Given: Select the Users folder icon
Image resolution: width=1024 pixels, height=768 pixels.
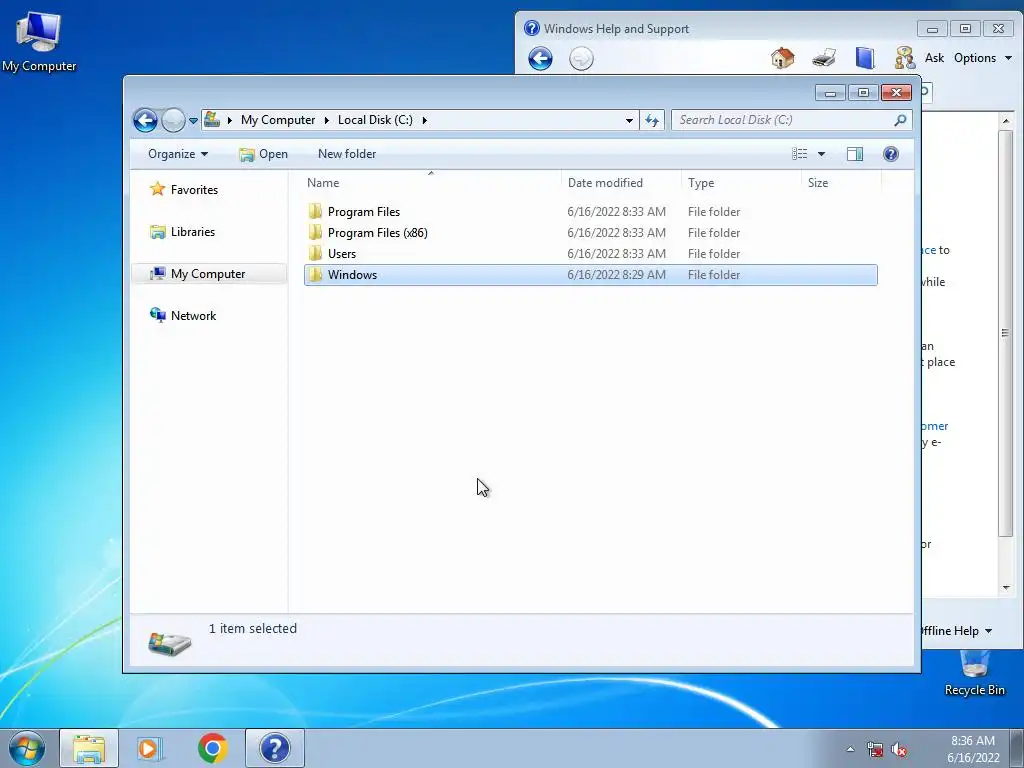Looking at the screenshot, I should (x=315, y=253).
